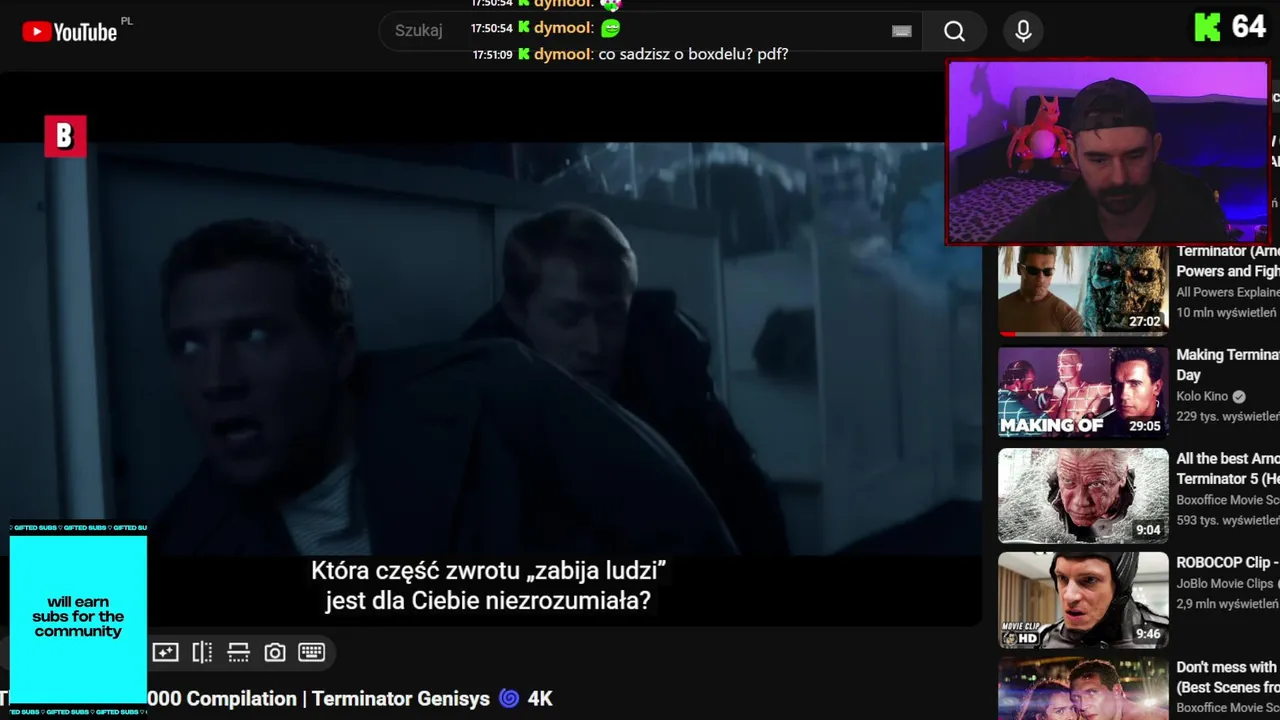Open the ROBOCOP Clip thumbnail 9:46
The width and height of the screenshot is (1280, 720).
1083,600
